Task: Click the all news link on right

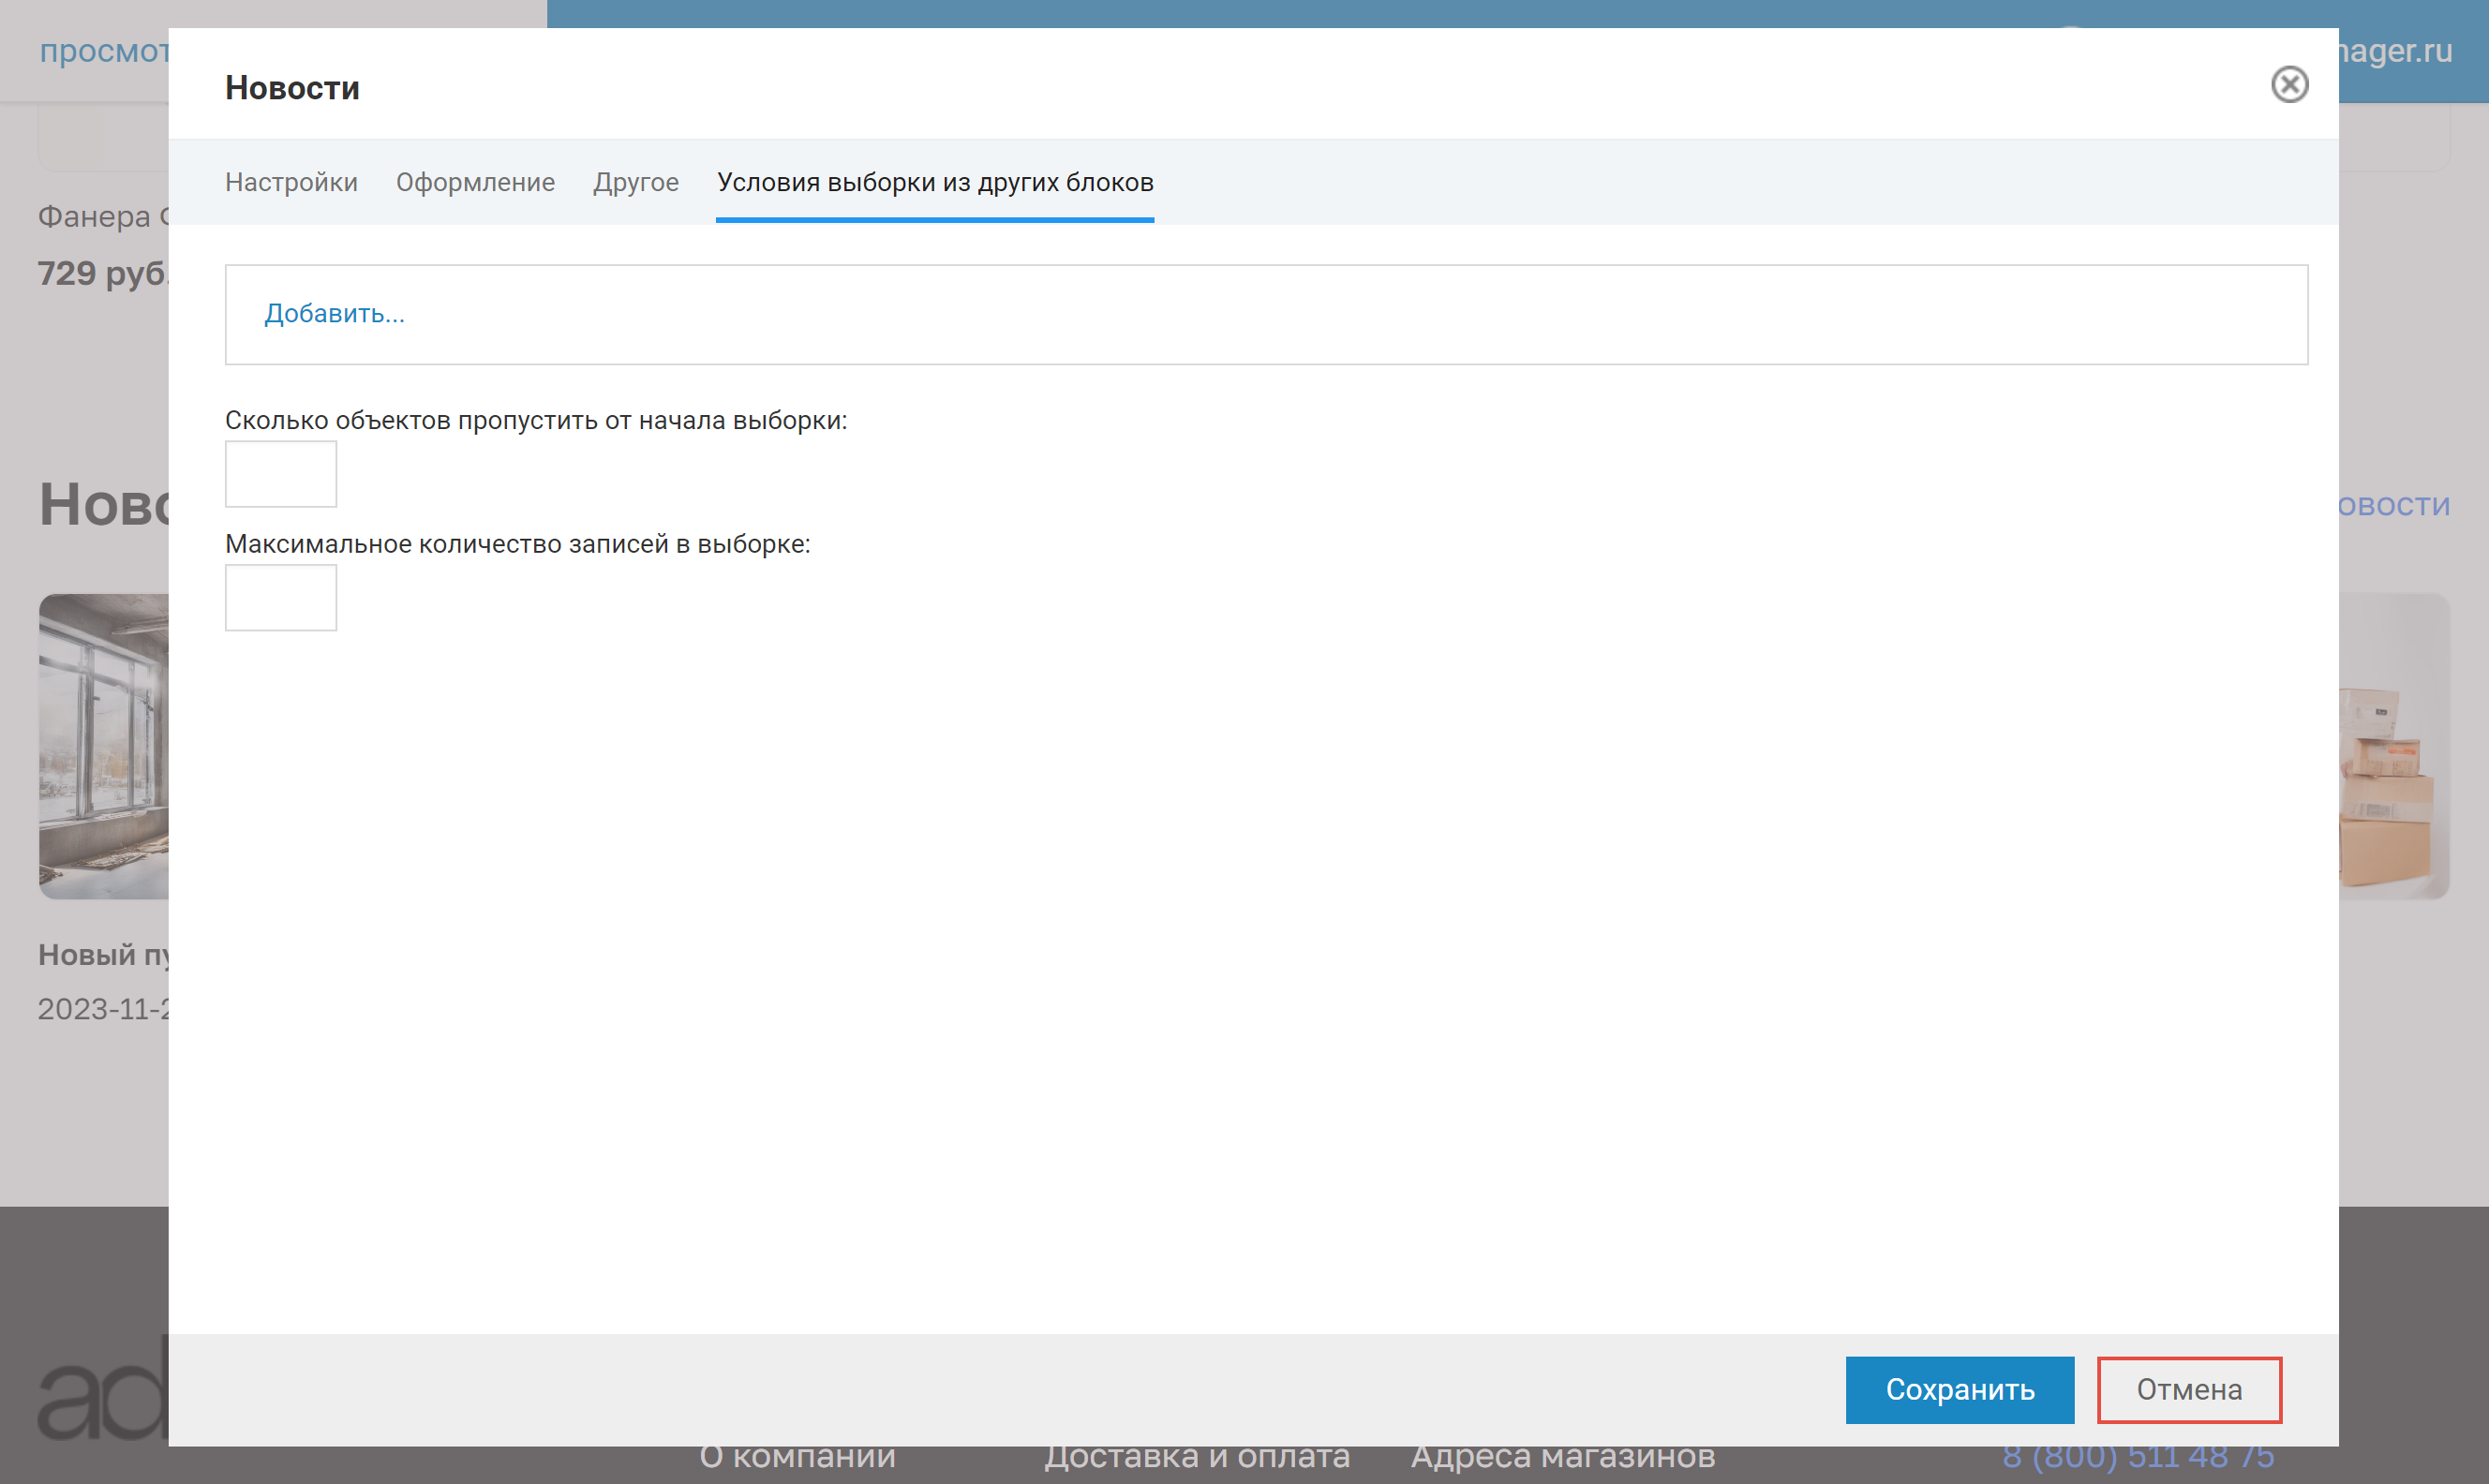Action: click(x=2393, y=505)
